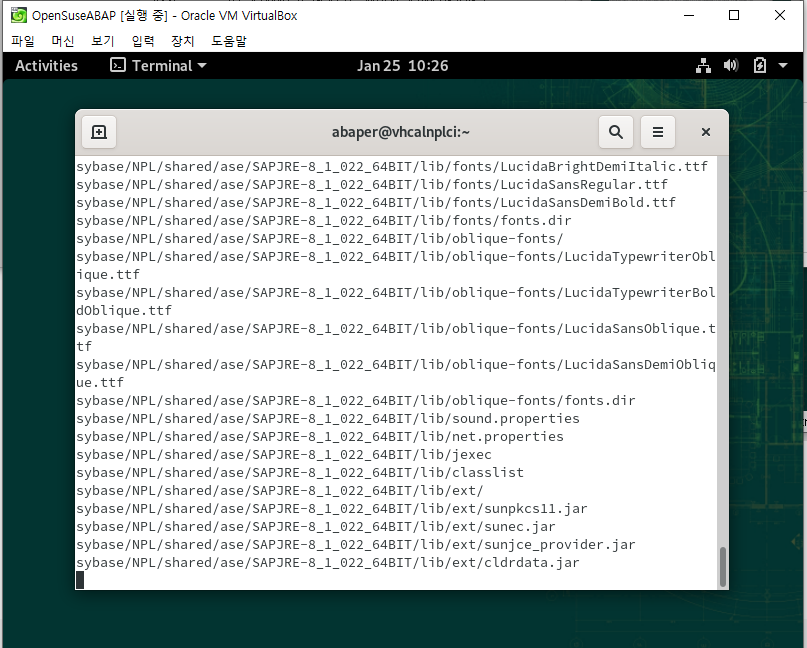The height and width of the screenshot is (648, 807).
Task: Click the network status icon
Action: (703, 66)
